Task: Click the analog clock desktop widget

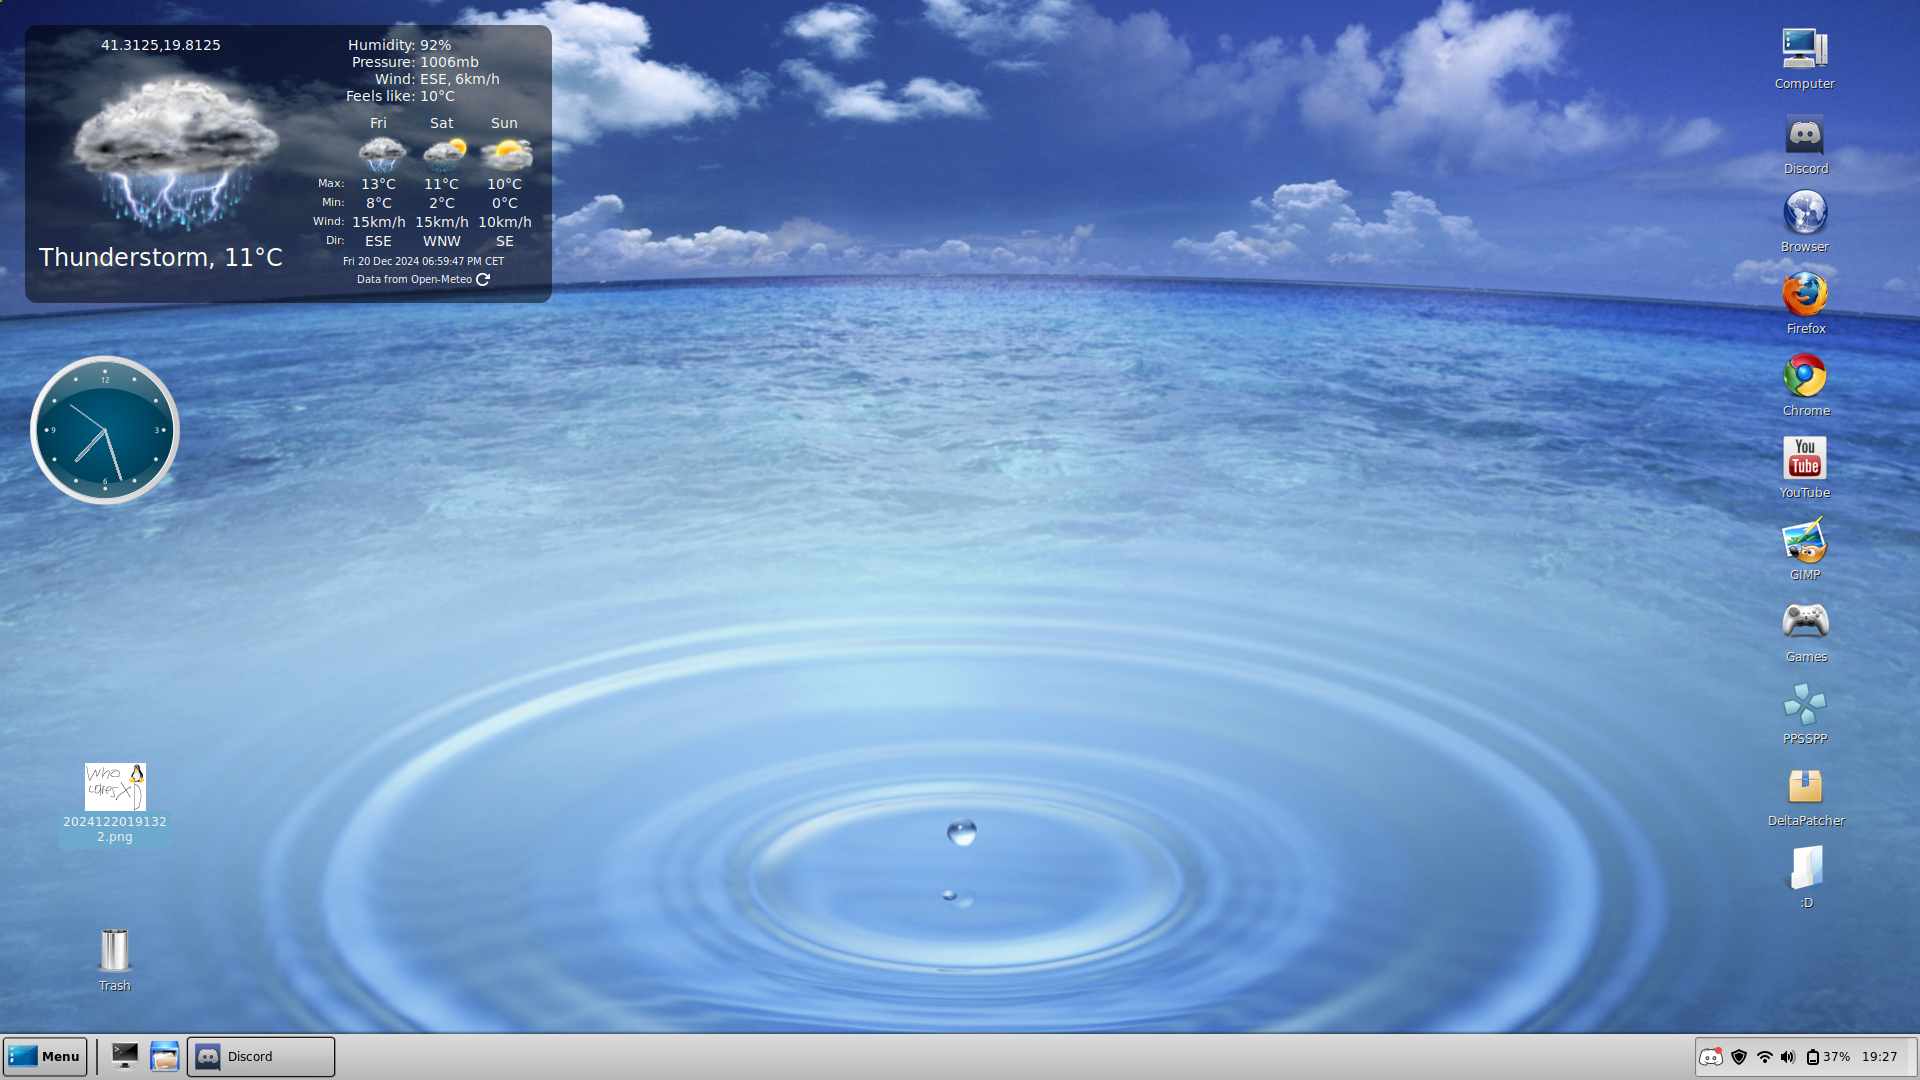Action: [105, 430]
